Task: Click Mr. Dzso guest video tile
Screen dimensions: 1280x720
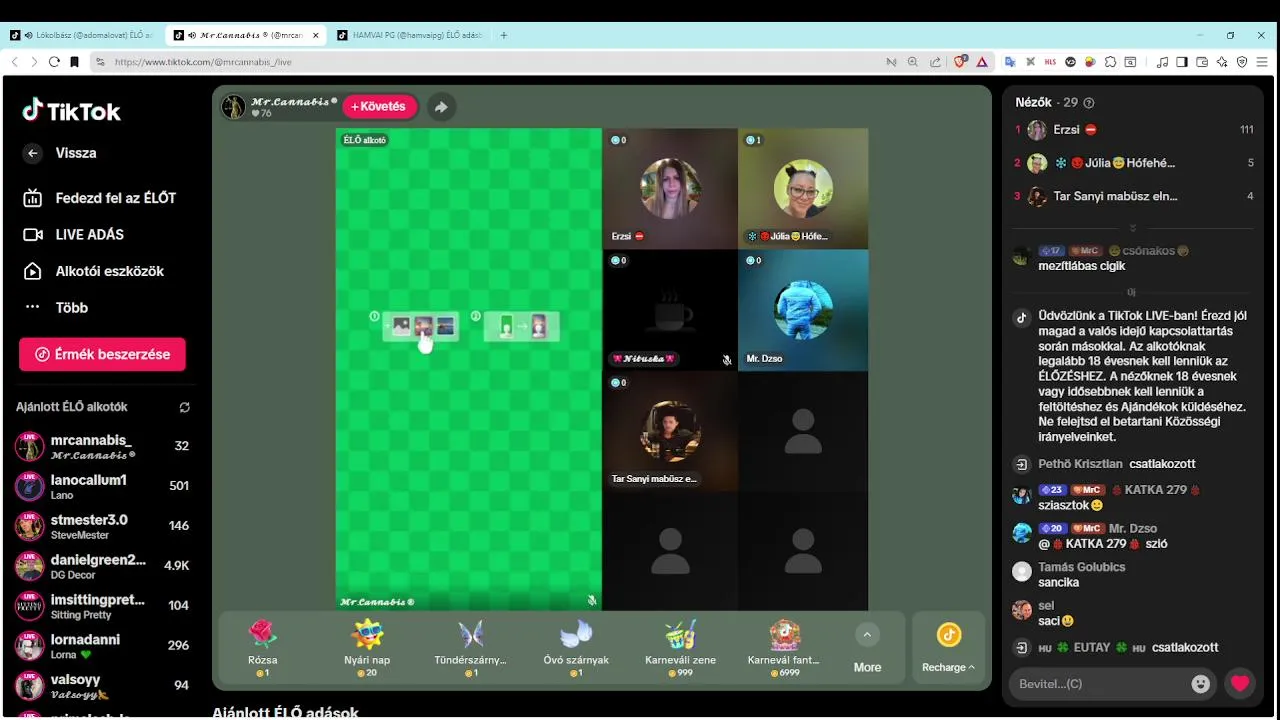Action: pyautogui.click(x=803, y=310)
